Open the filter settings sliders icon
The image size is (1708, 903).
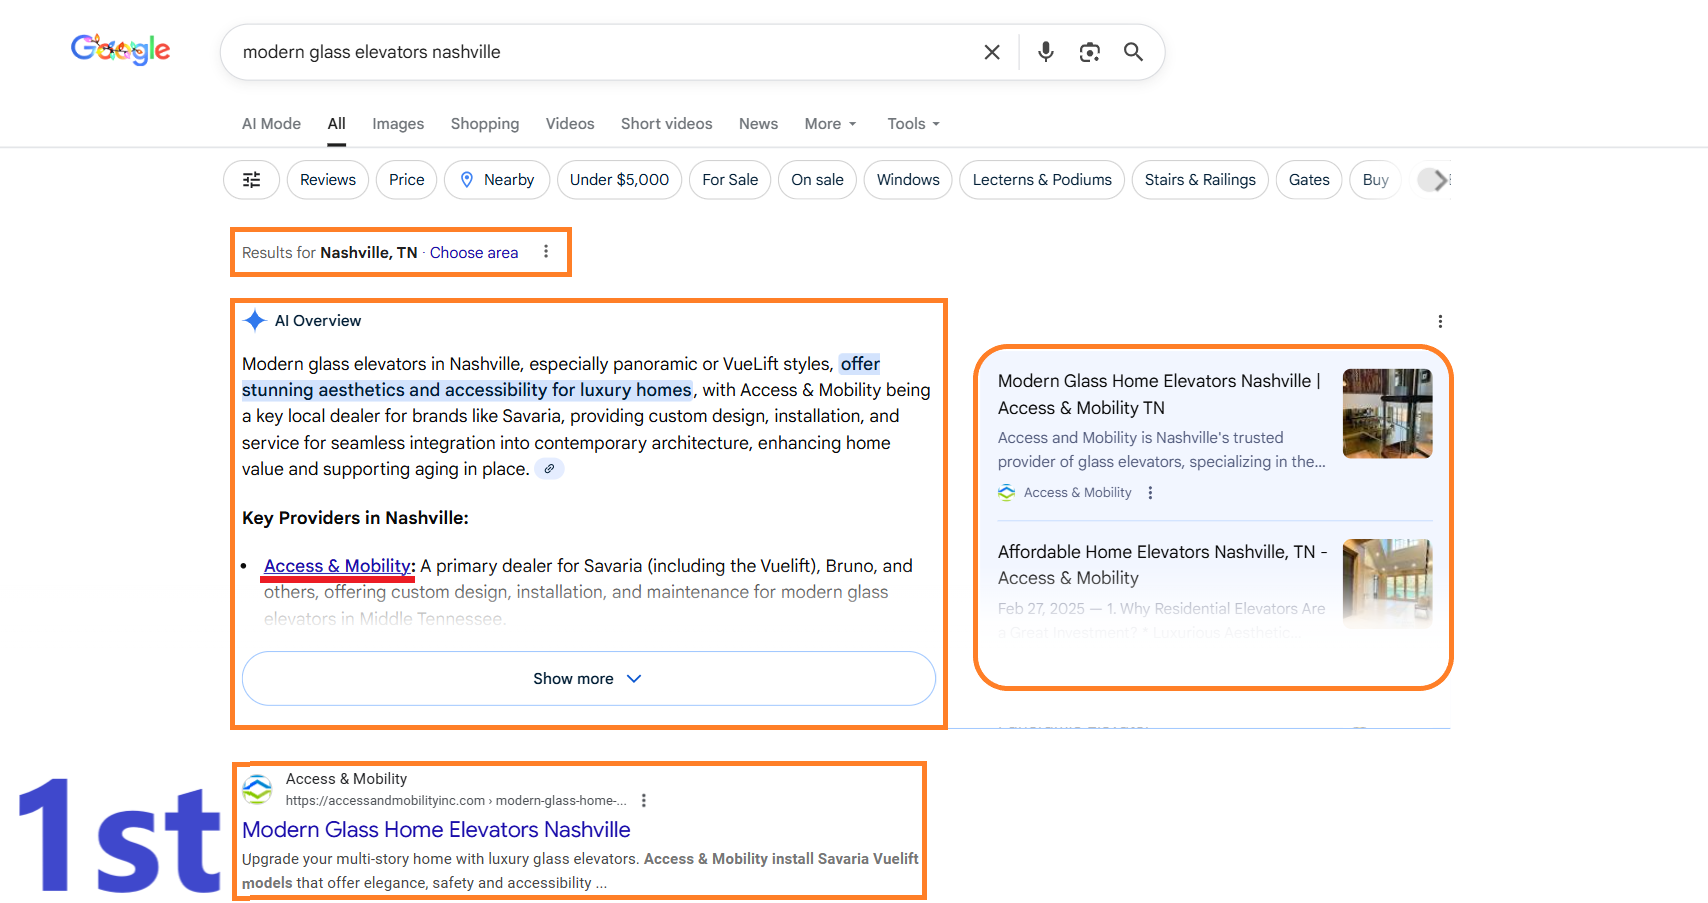(x=252, y=180)
